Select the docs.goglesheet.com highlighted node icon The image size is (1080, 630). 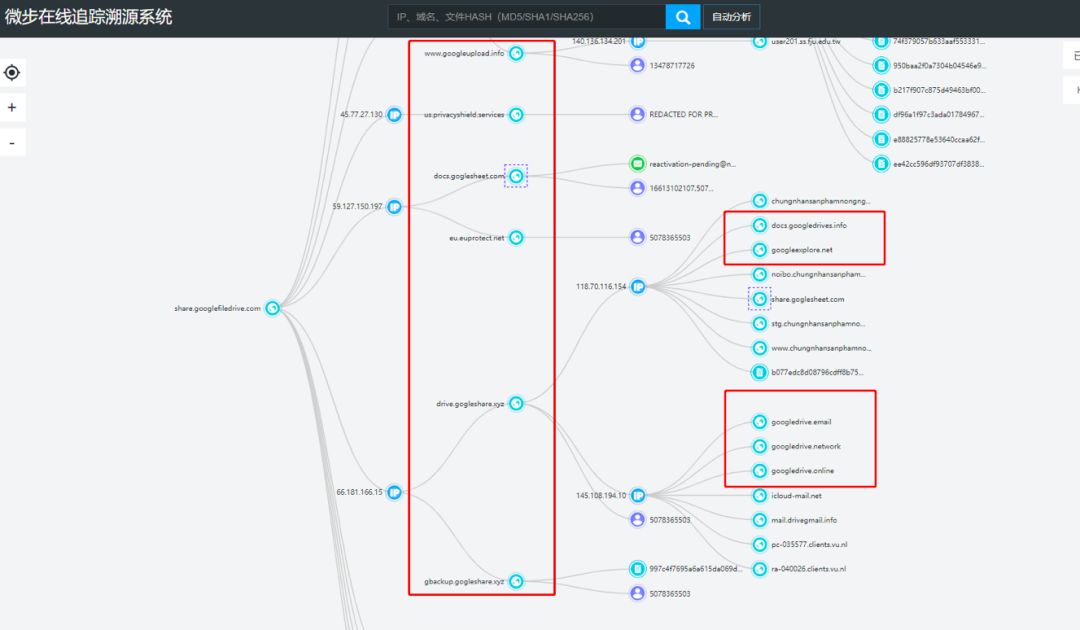tap(516, 176)
